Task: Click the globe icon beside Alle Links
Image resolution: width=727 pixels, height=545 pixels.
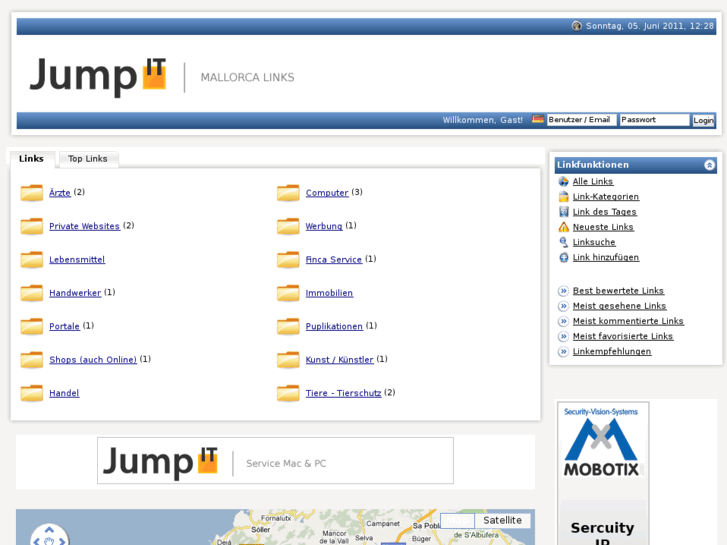Action: click(563, 181)
